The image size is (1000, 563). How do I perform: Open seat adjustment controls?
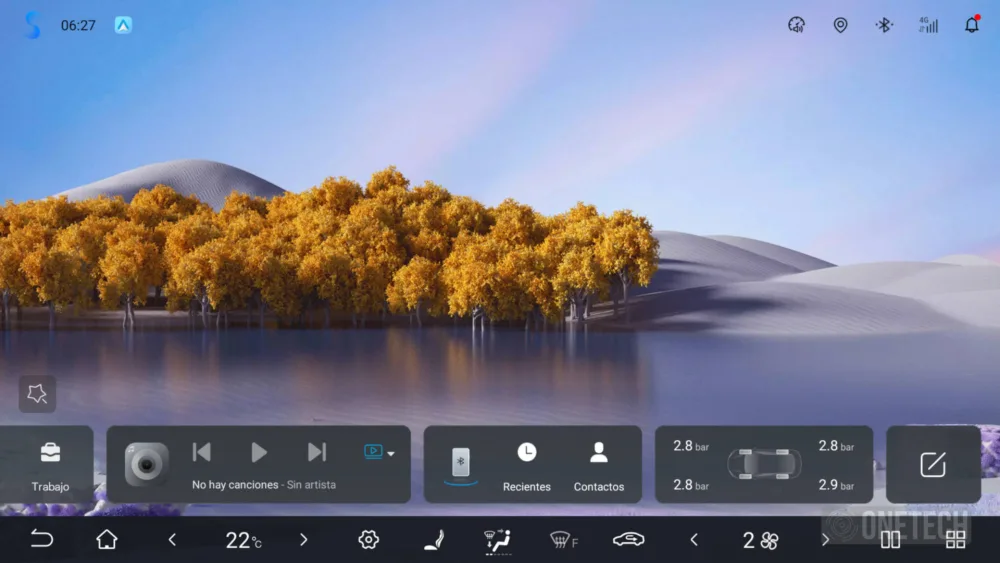(x=433, y=540)
